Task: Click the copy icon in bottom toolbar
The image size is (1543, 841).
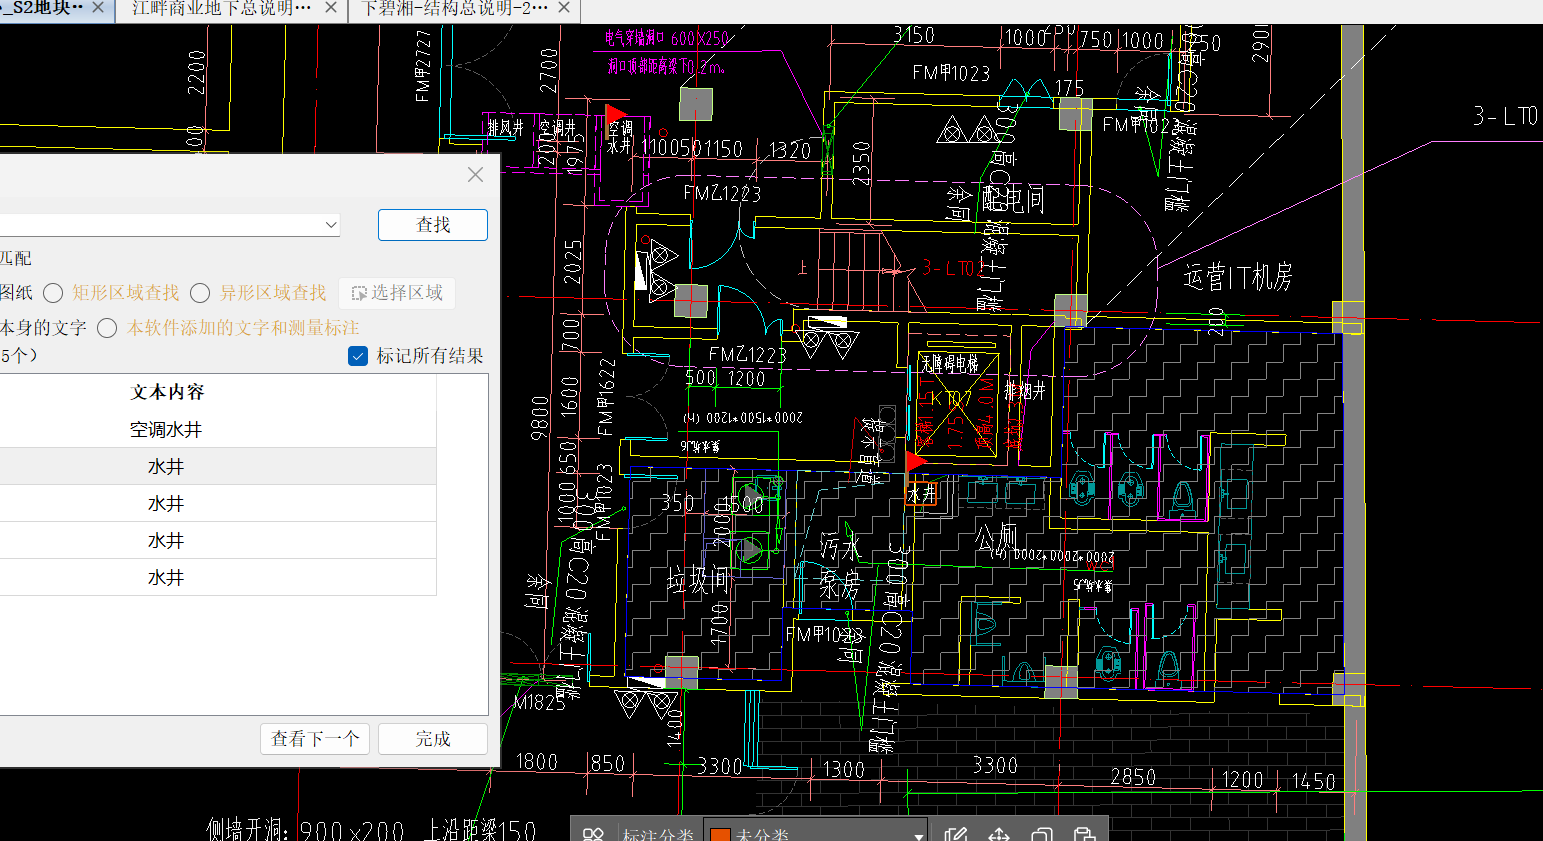Action: 1042,834
